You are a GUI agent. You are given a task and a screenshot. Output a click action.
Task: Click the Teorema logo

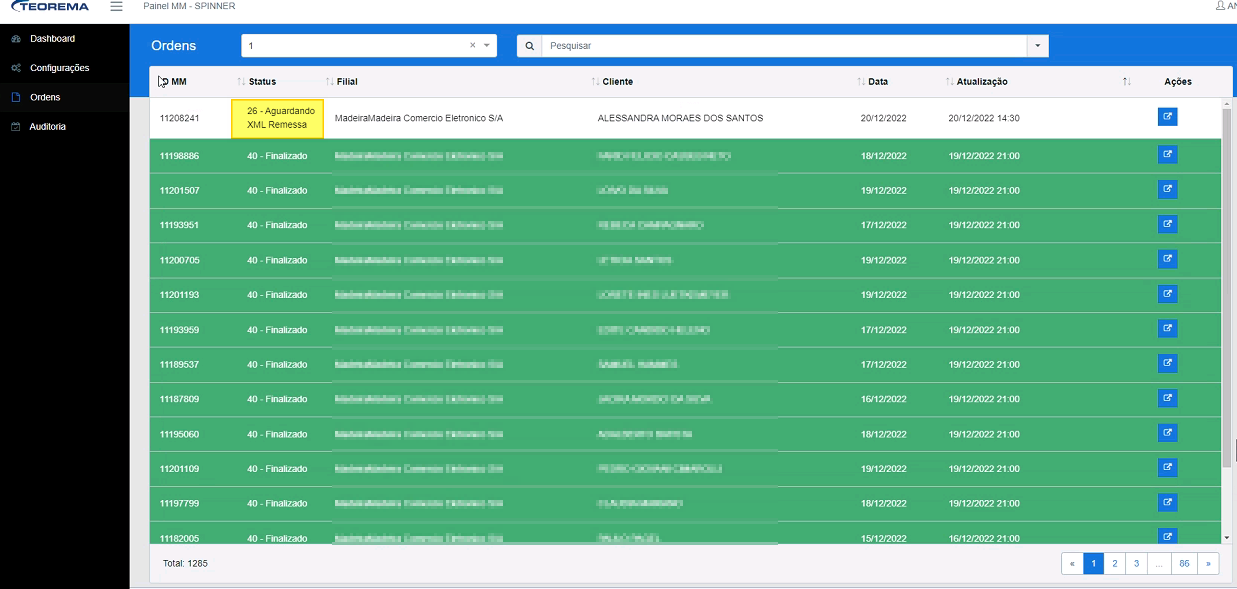coord(50,6)
